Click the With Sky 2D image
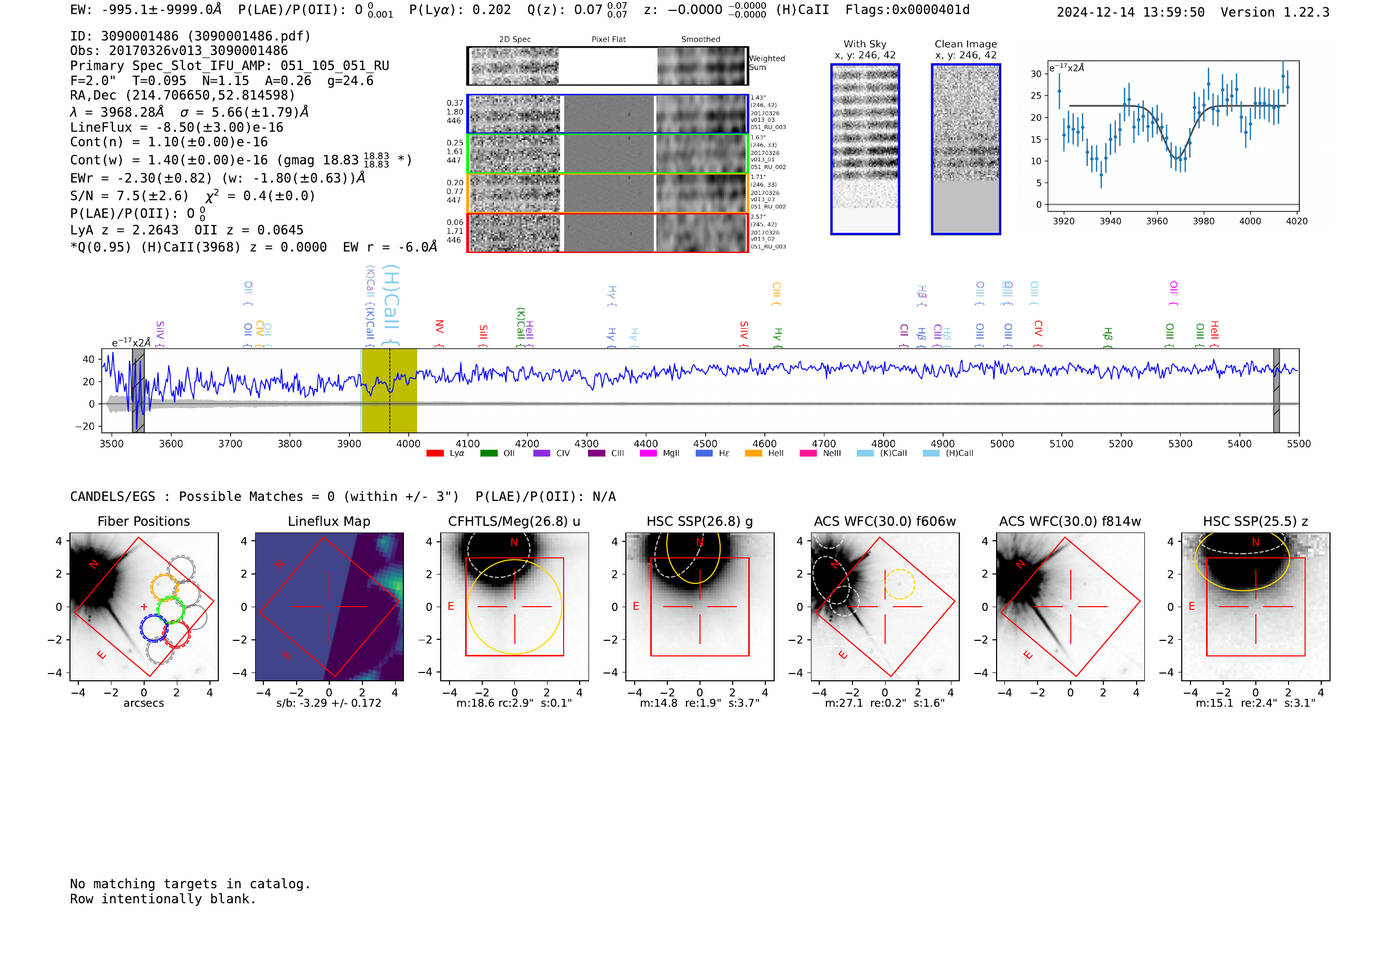Image resolution: width=1400 pixels, height=953 pixels. (865, 149)
